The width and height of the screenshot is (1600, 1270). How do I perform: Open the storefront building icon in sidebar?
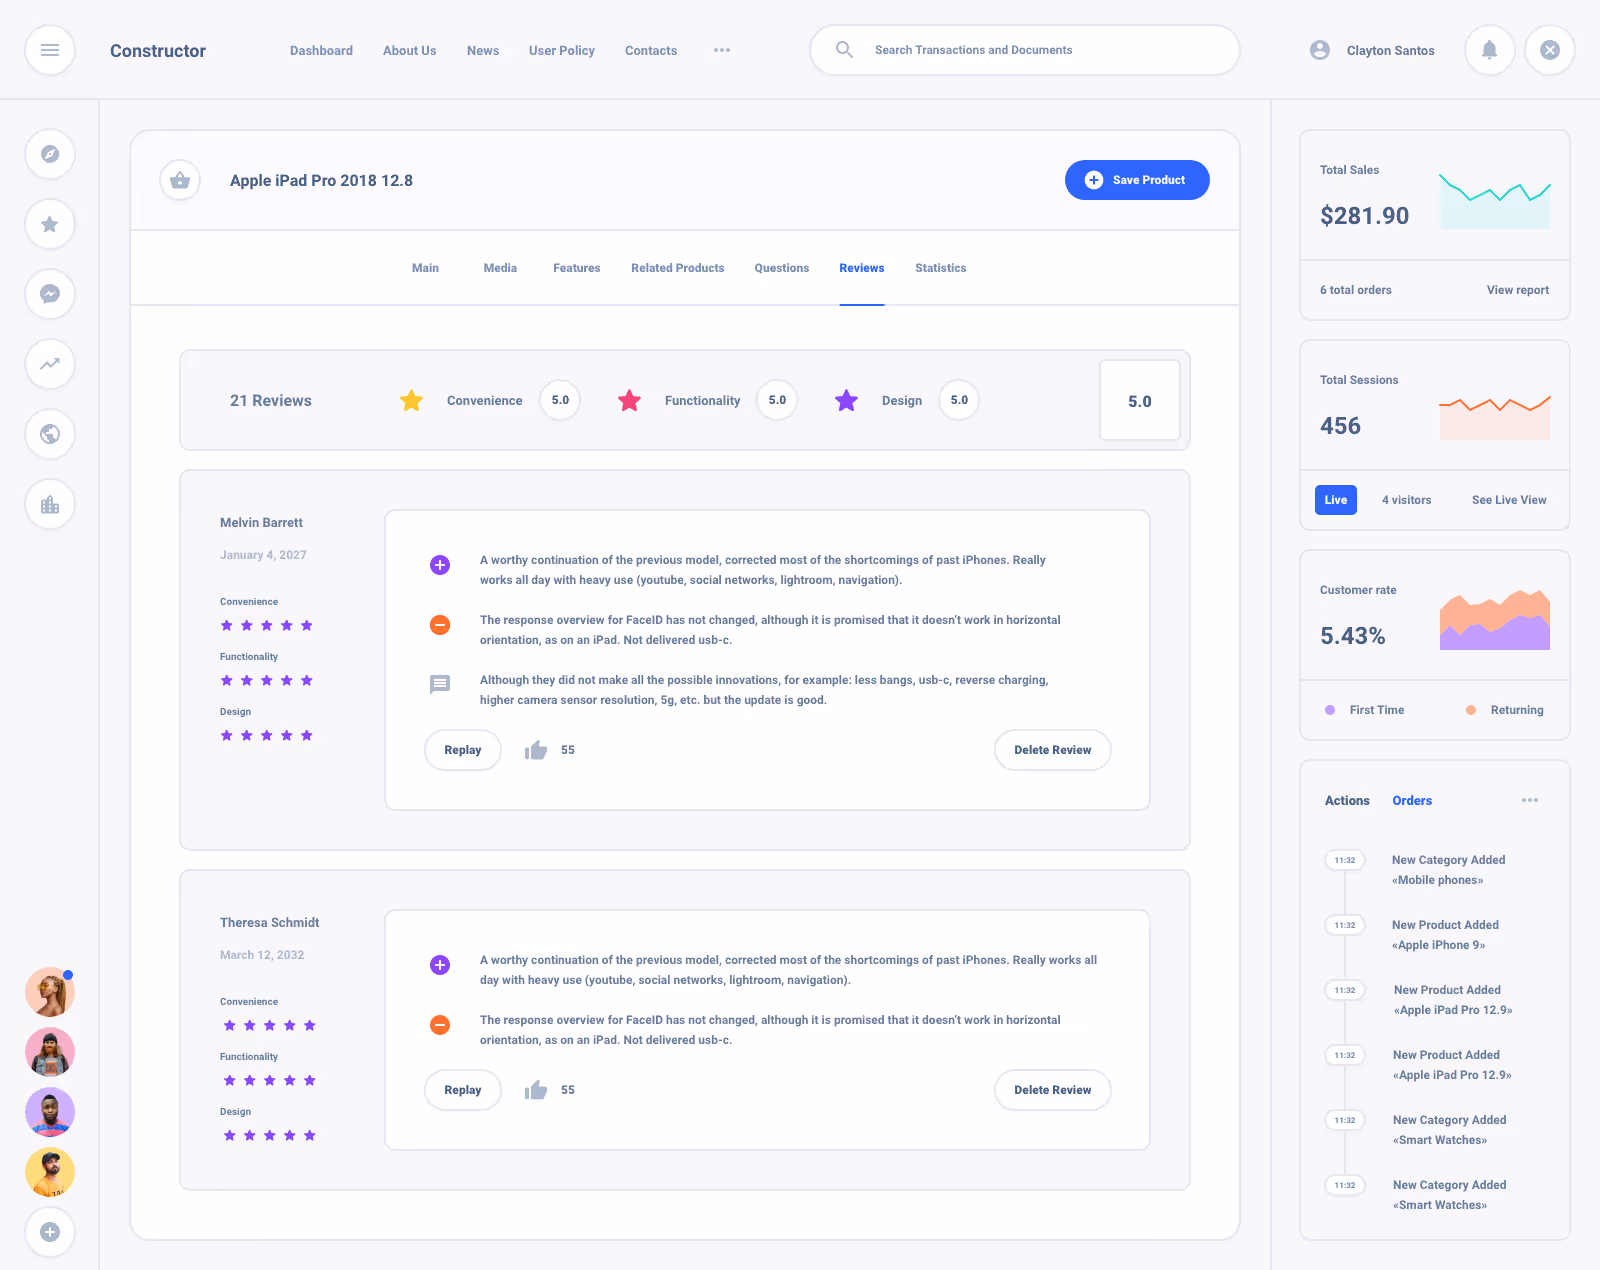49,504
